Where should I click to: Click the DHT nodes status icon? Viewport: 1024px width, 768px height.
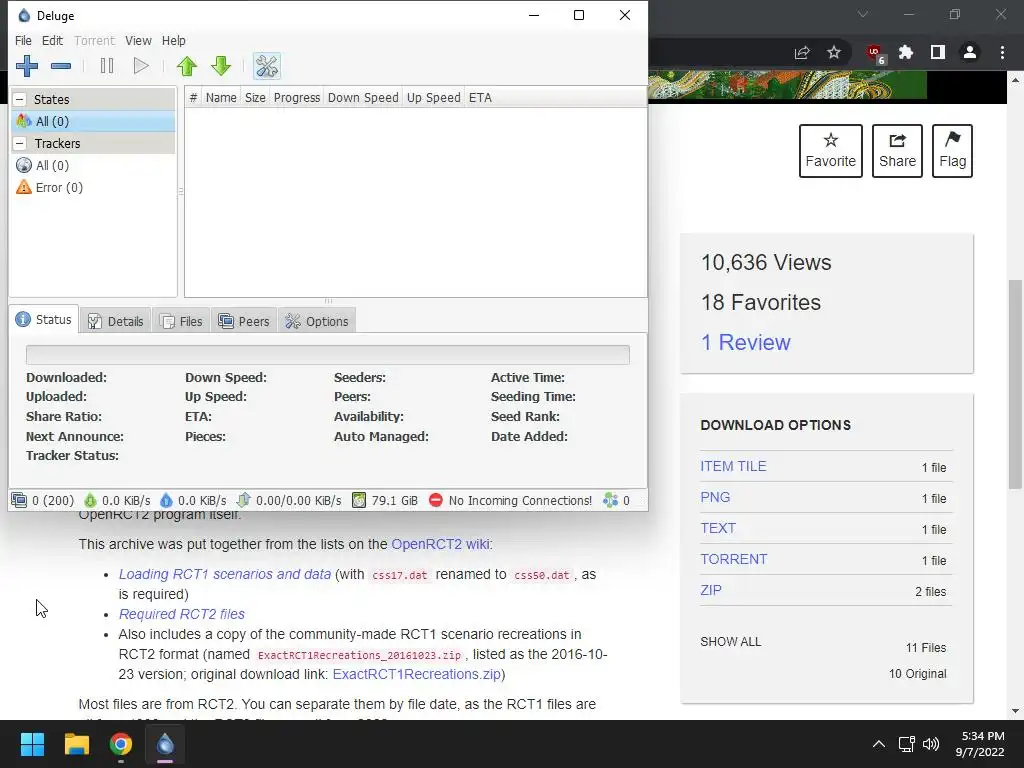610,500
